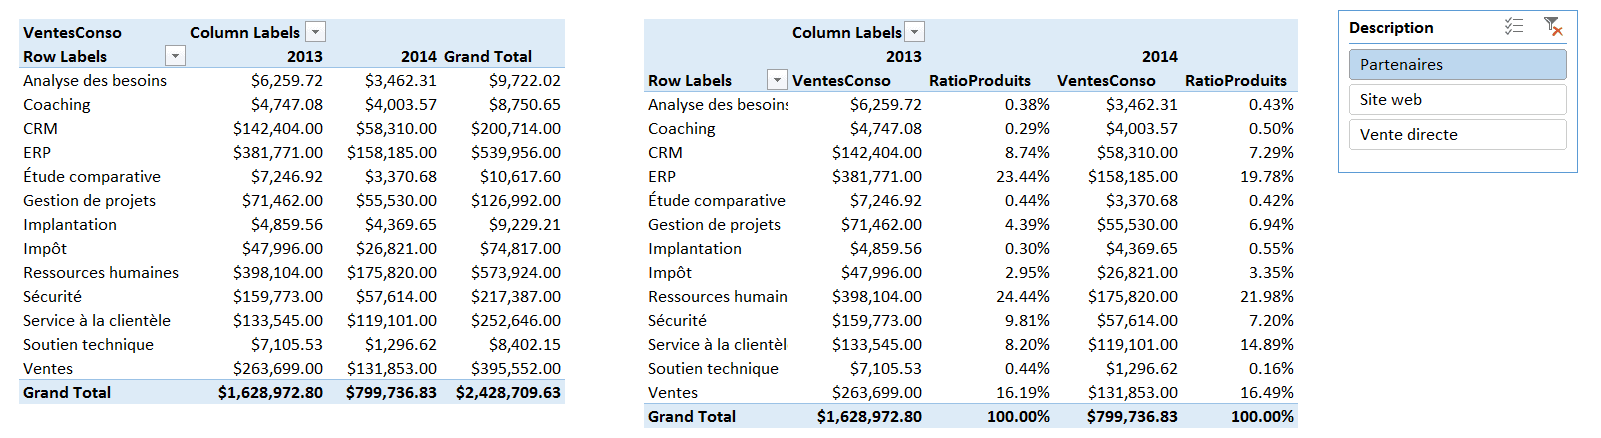Click the Description slicer title
The height and width of the screenshot is (438, 1601).
[1391, 27]
